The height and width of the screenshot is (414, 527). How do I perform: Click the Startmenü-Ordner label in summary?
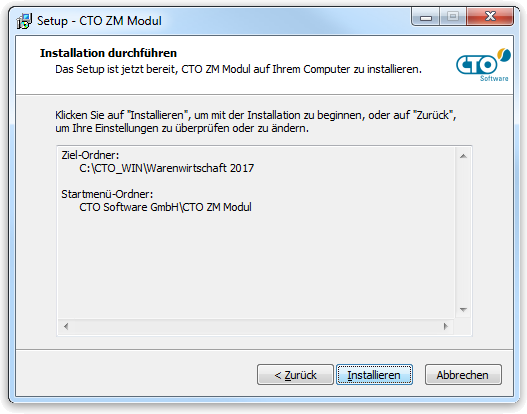(107, 194)
